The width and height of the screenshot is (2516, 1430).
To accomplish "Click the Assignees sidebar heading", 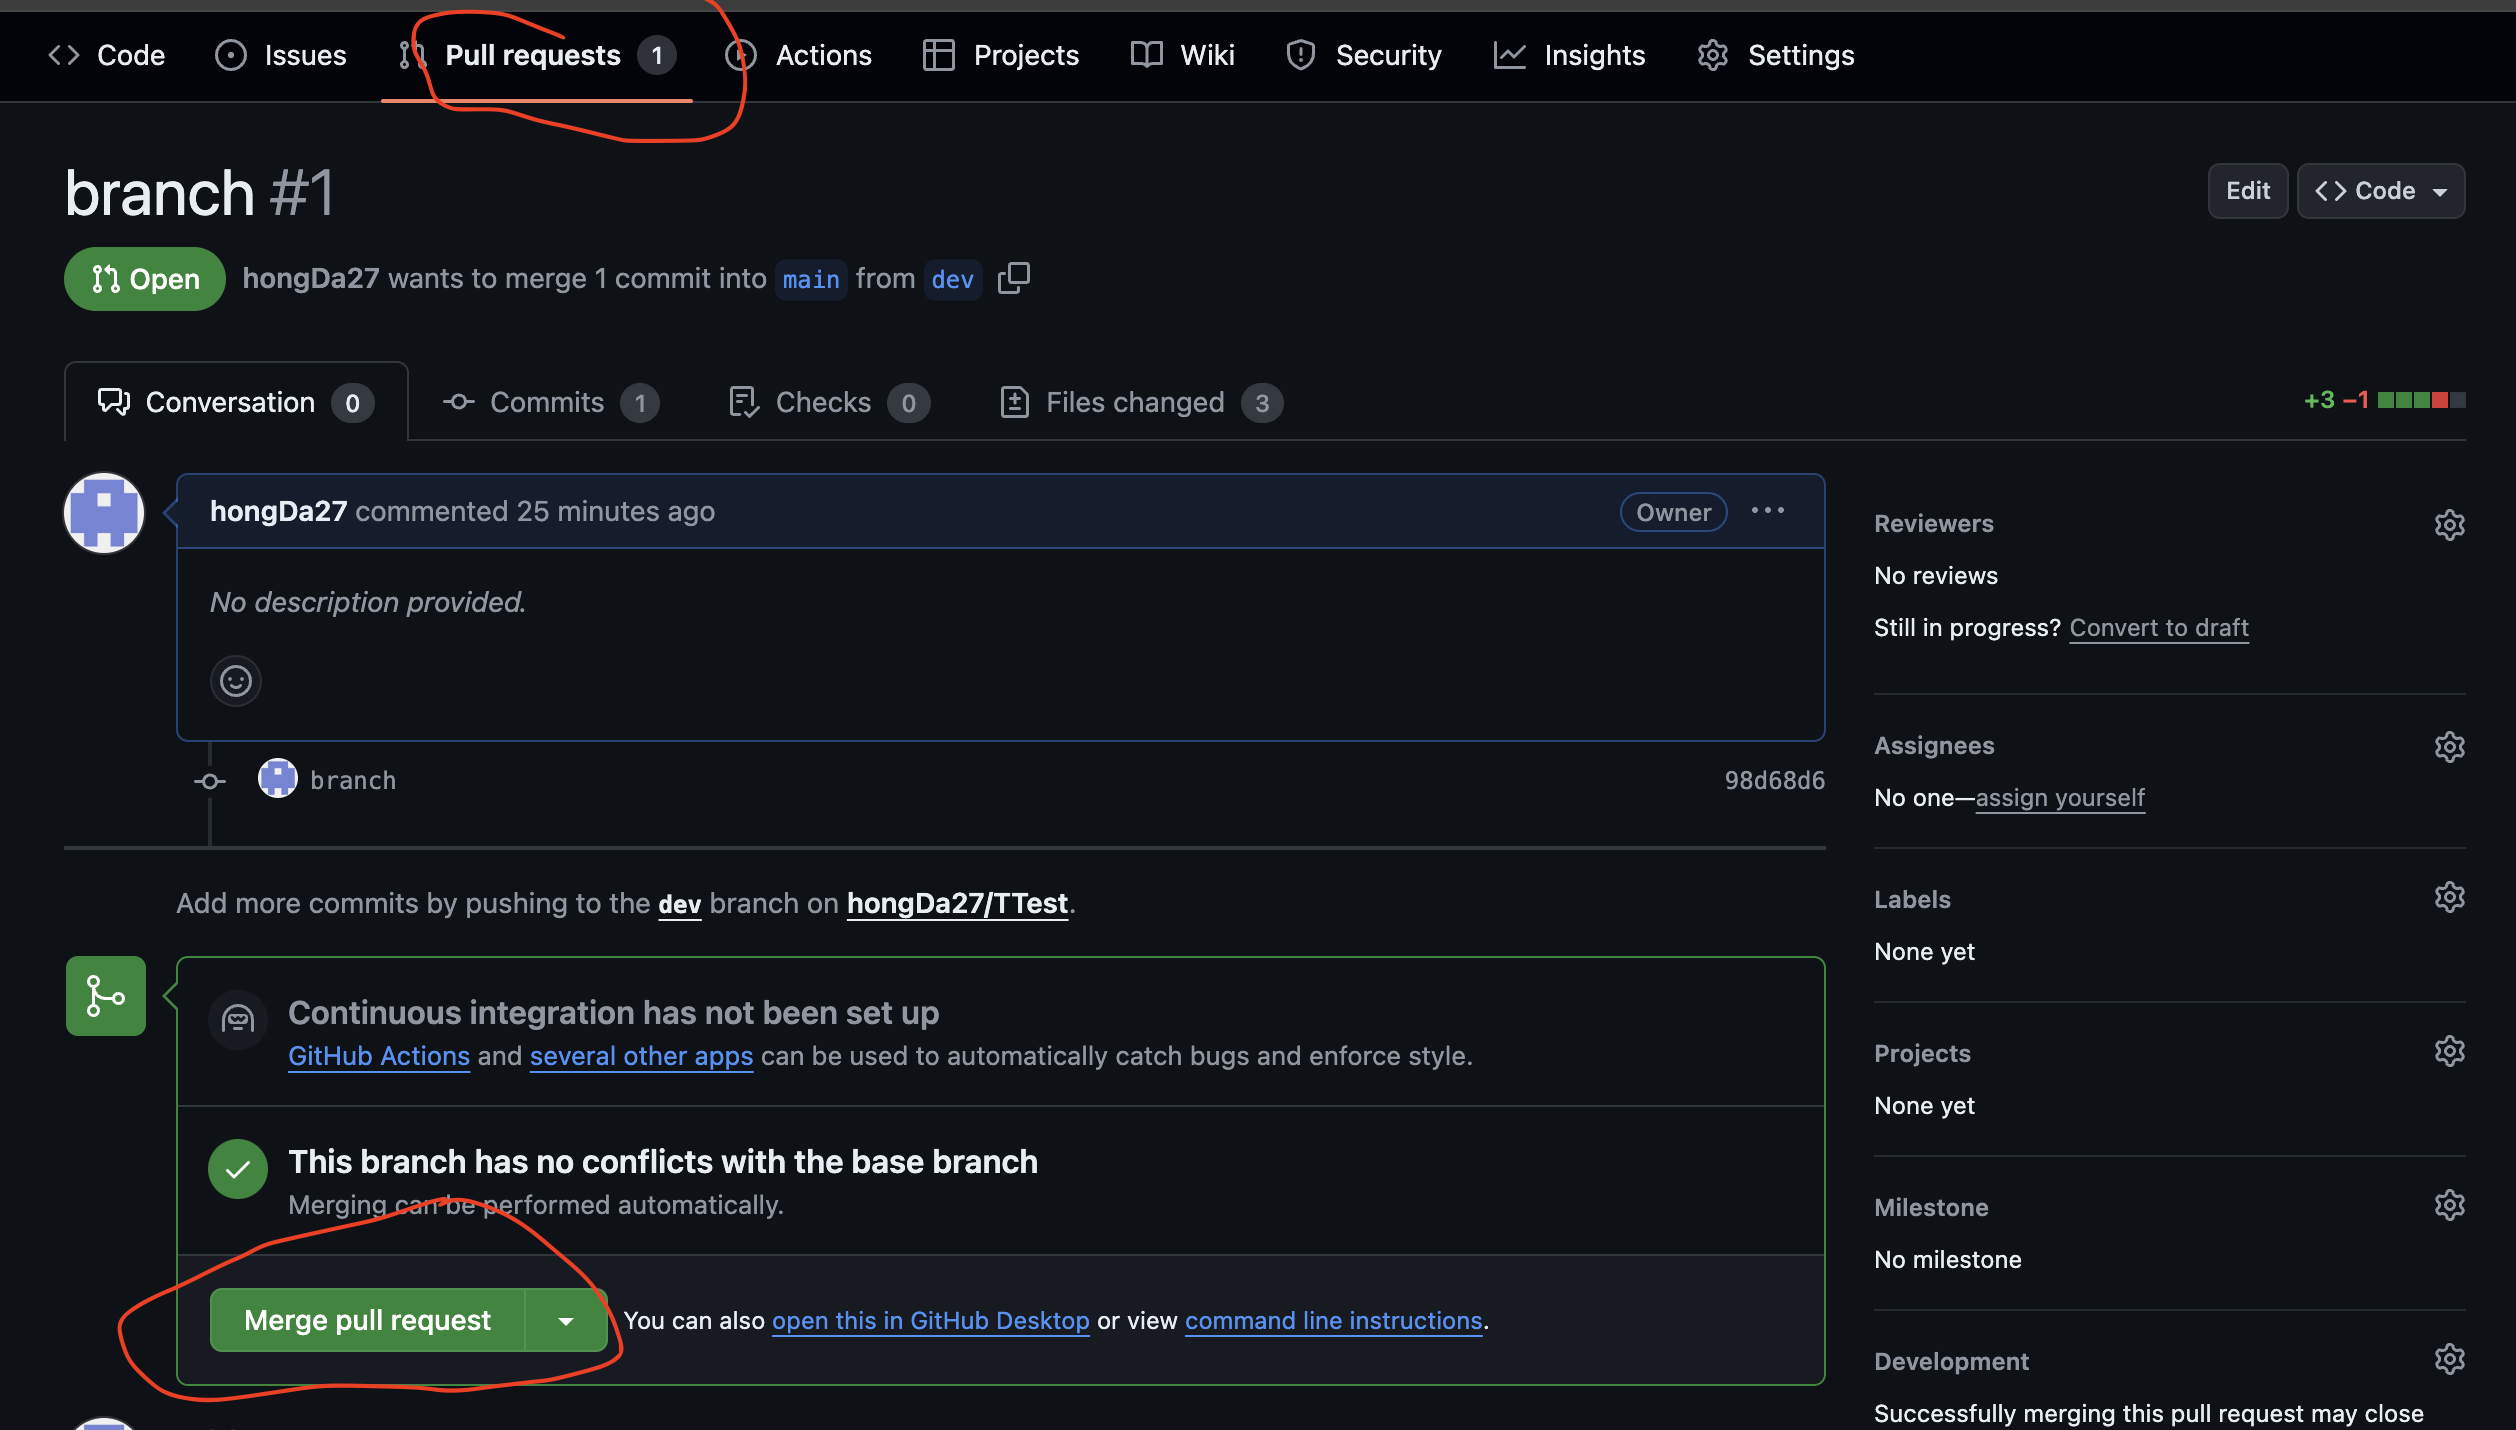I will tap(1934, 745).
